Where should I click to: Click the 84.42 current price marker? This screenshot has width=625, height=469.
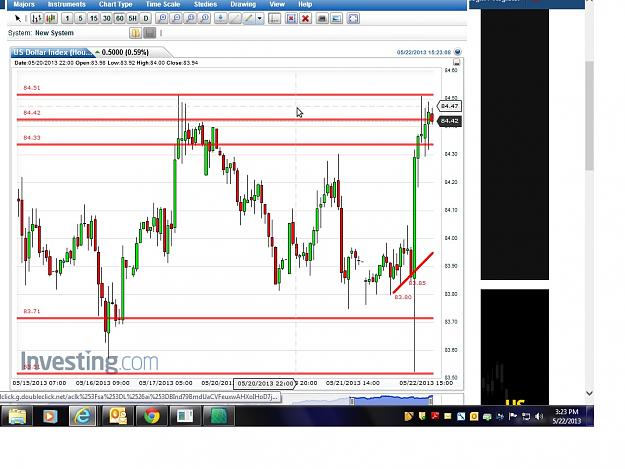click(x=450, y=121)
